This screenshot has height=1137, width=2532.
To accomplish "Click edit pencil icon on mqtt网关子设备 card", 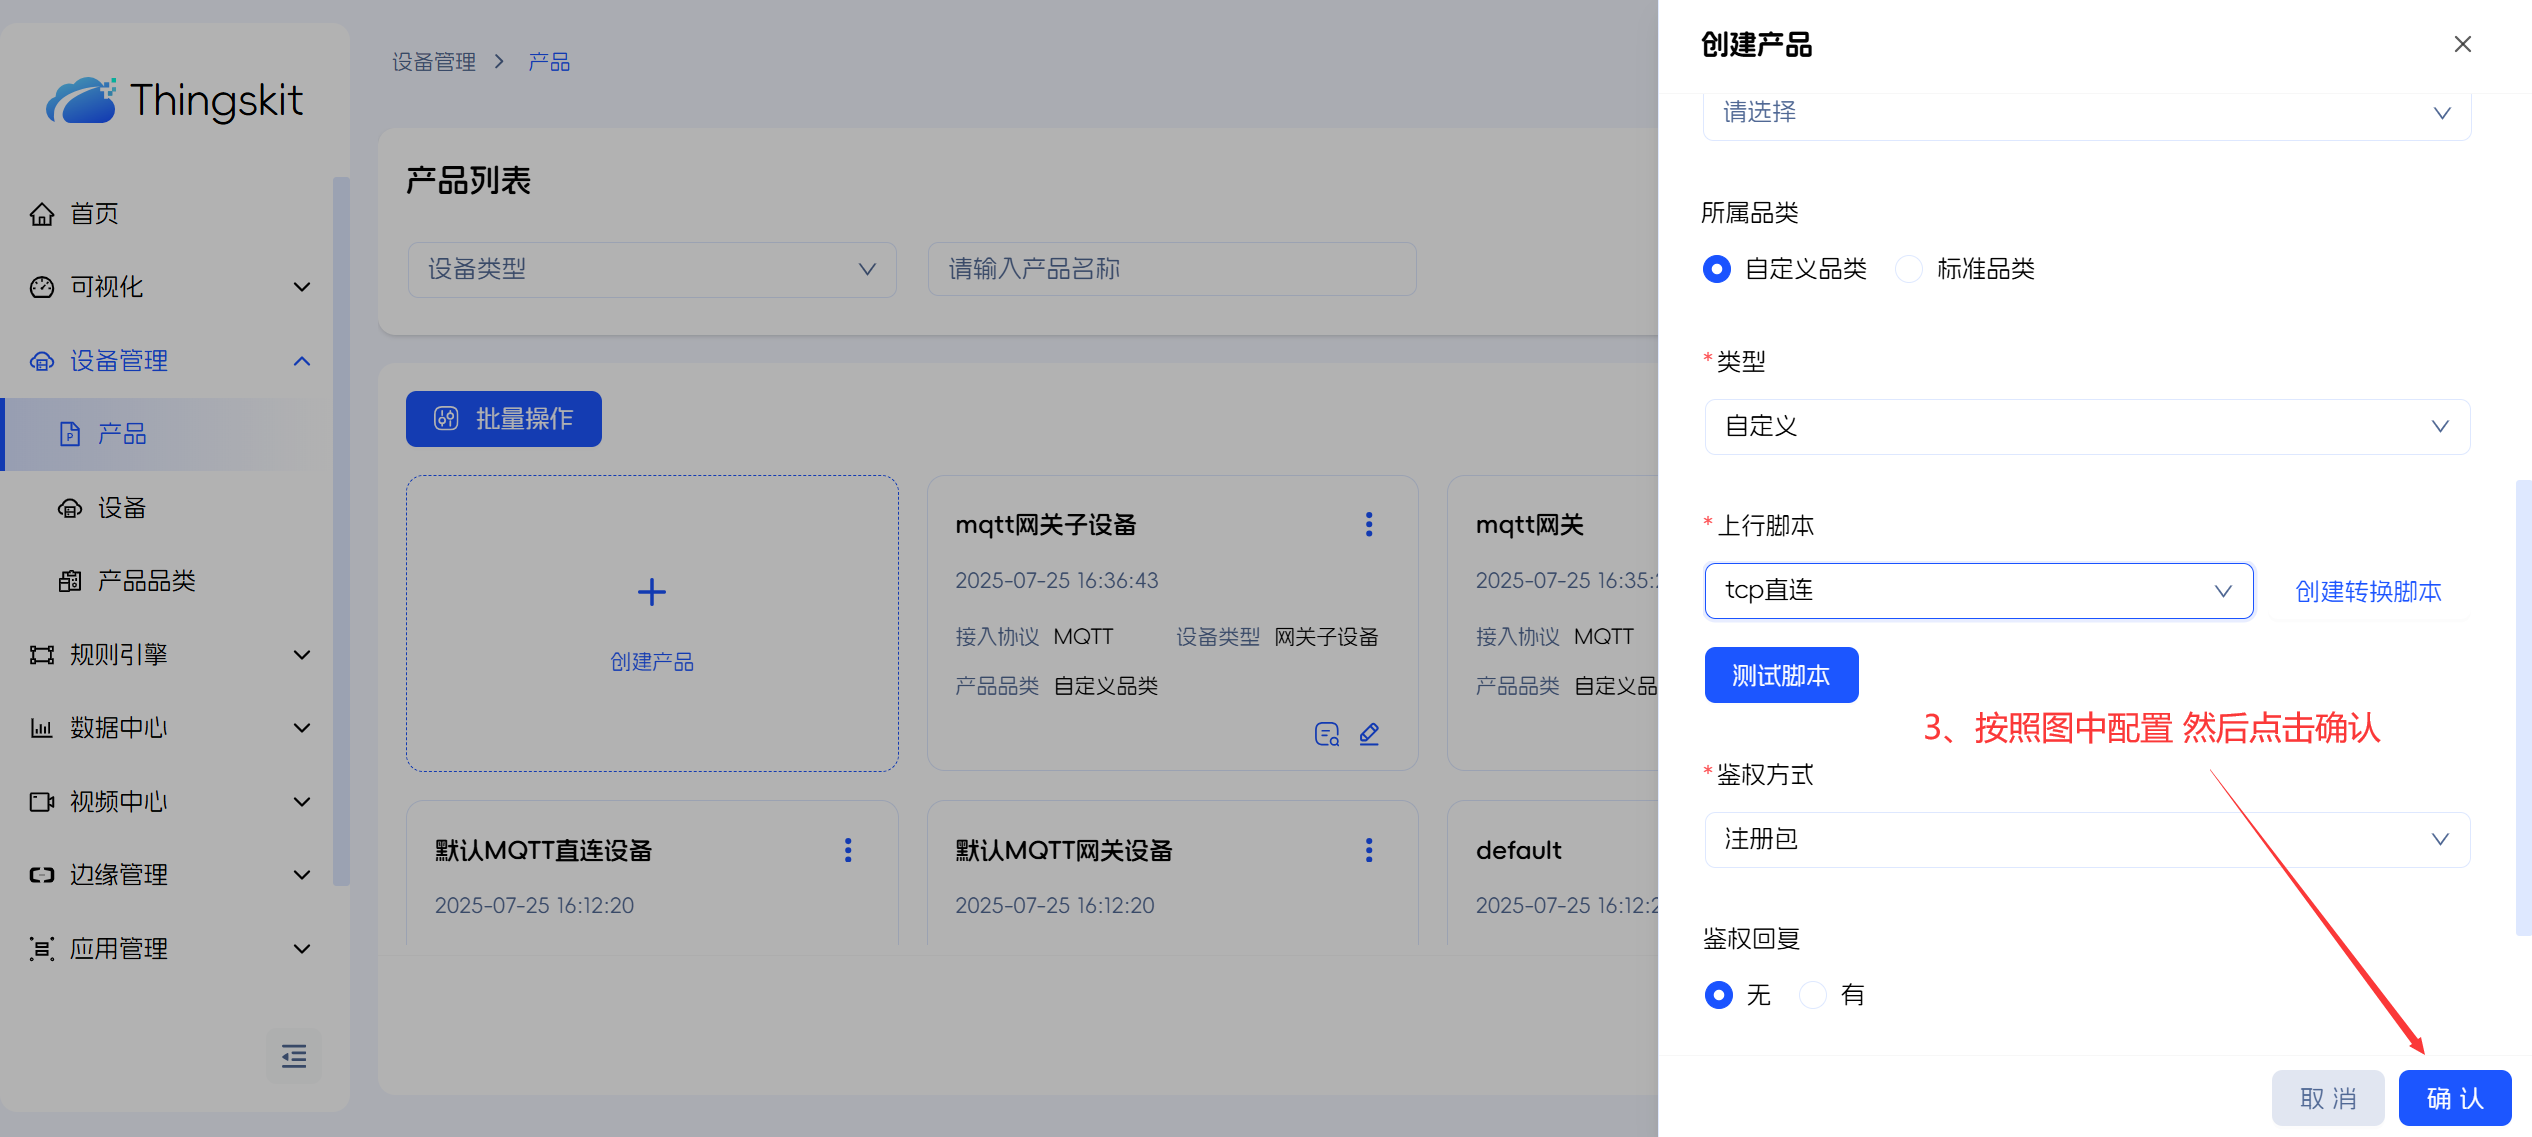I will [1369, 734].
